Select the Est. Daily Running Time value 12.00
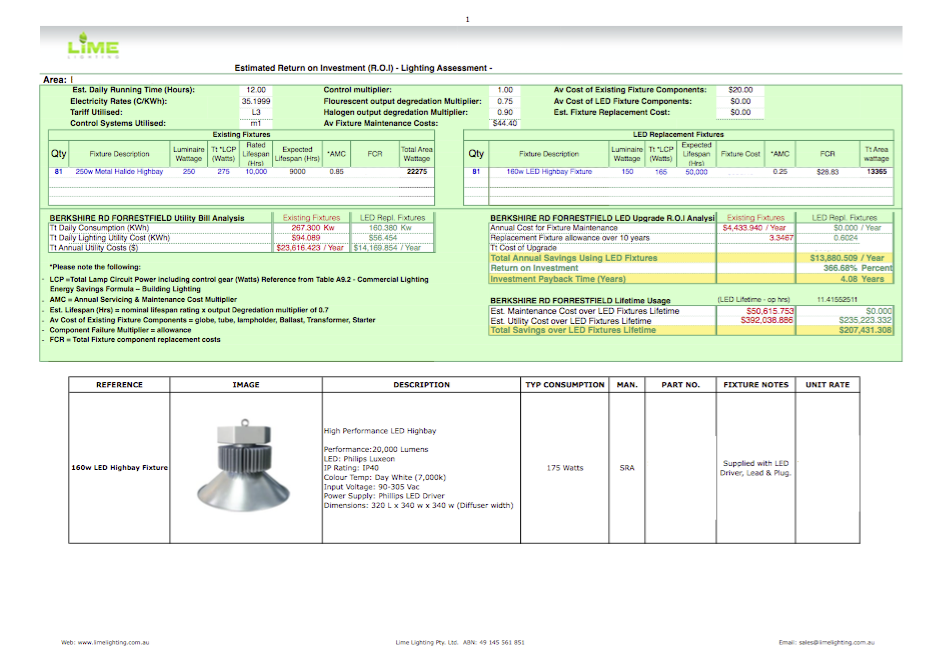The image size is (935, 661). click(x=256, y=90)
